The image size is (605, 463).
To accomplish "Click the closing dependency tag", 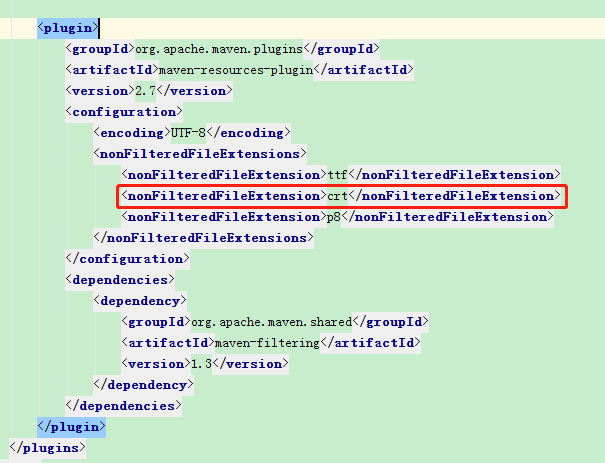I will click(144, 385).
